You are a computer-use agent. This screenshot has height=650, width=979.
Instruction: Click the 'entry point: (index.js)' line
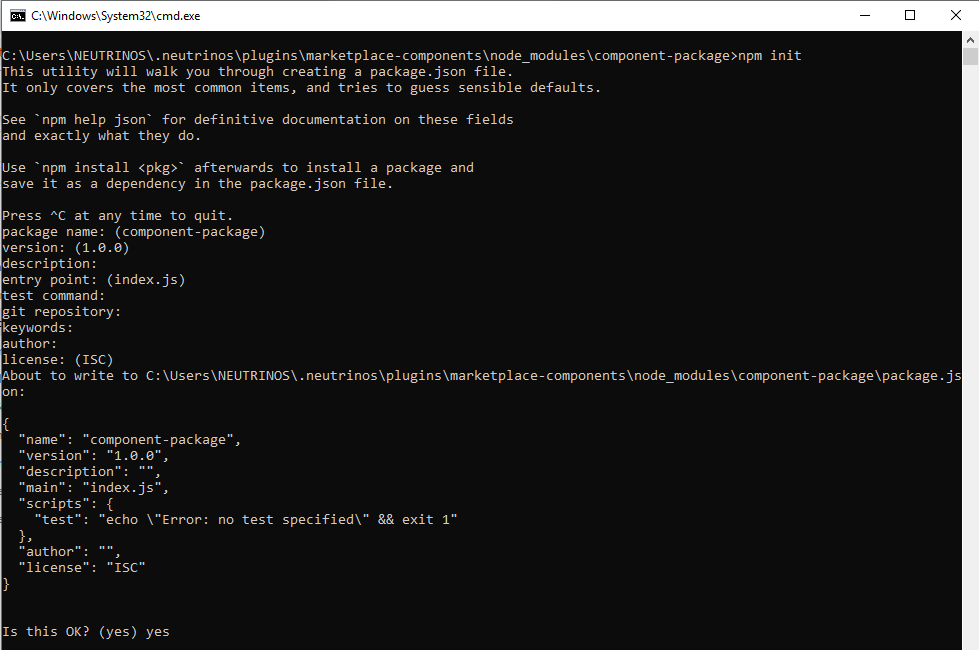point(94,280)
